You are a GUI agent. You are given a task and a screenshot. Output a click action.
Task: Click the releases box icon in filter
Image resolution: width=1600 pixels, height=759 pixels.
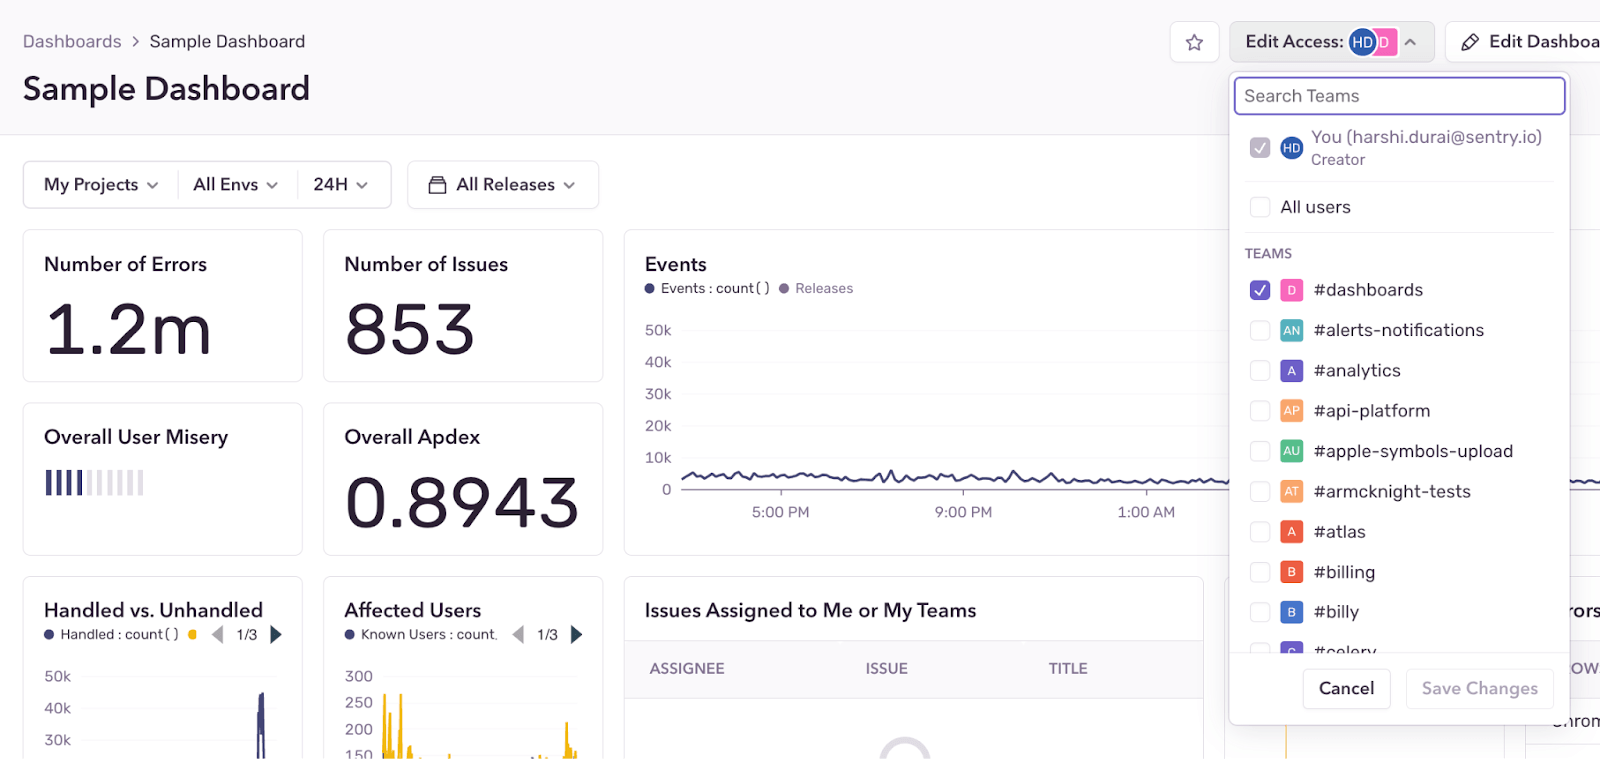(x=437, y=185)
